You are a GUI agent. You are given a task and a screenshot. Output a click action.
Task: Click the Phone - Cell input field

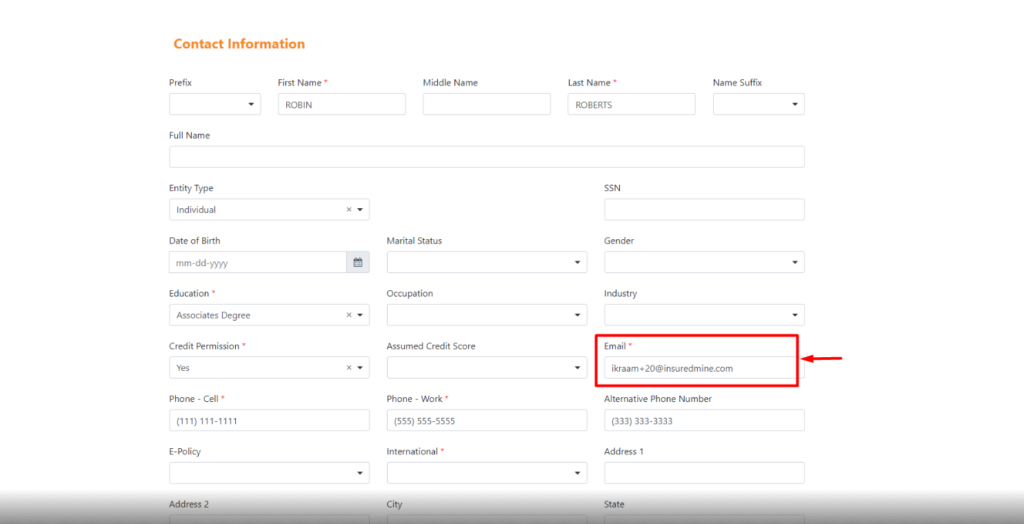[x=269, y=421]
